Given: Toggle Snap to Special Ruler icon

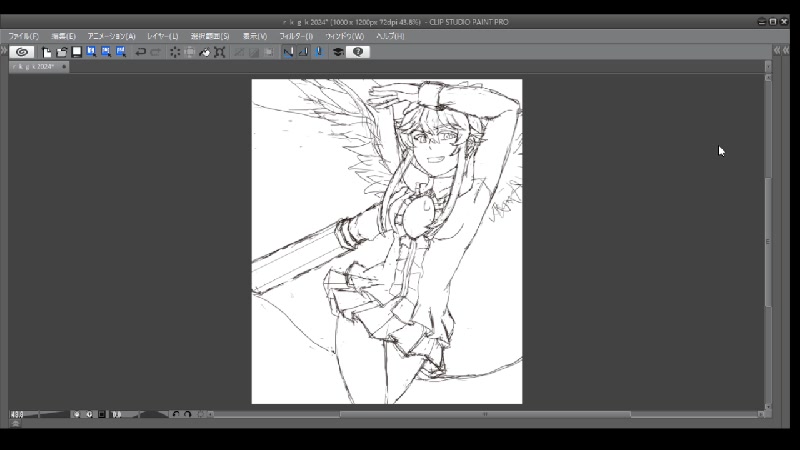Looking at the screenshot, I should pos(303,52).
